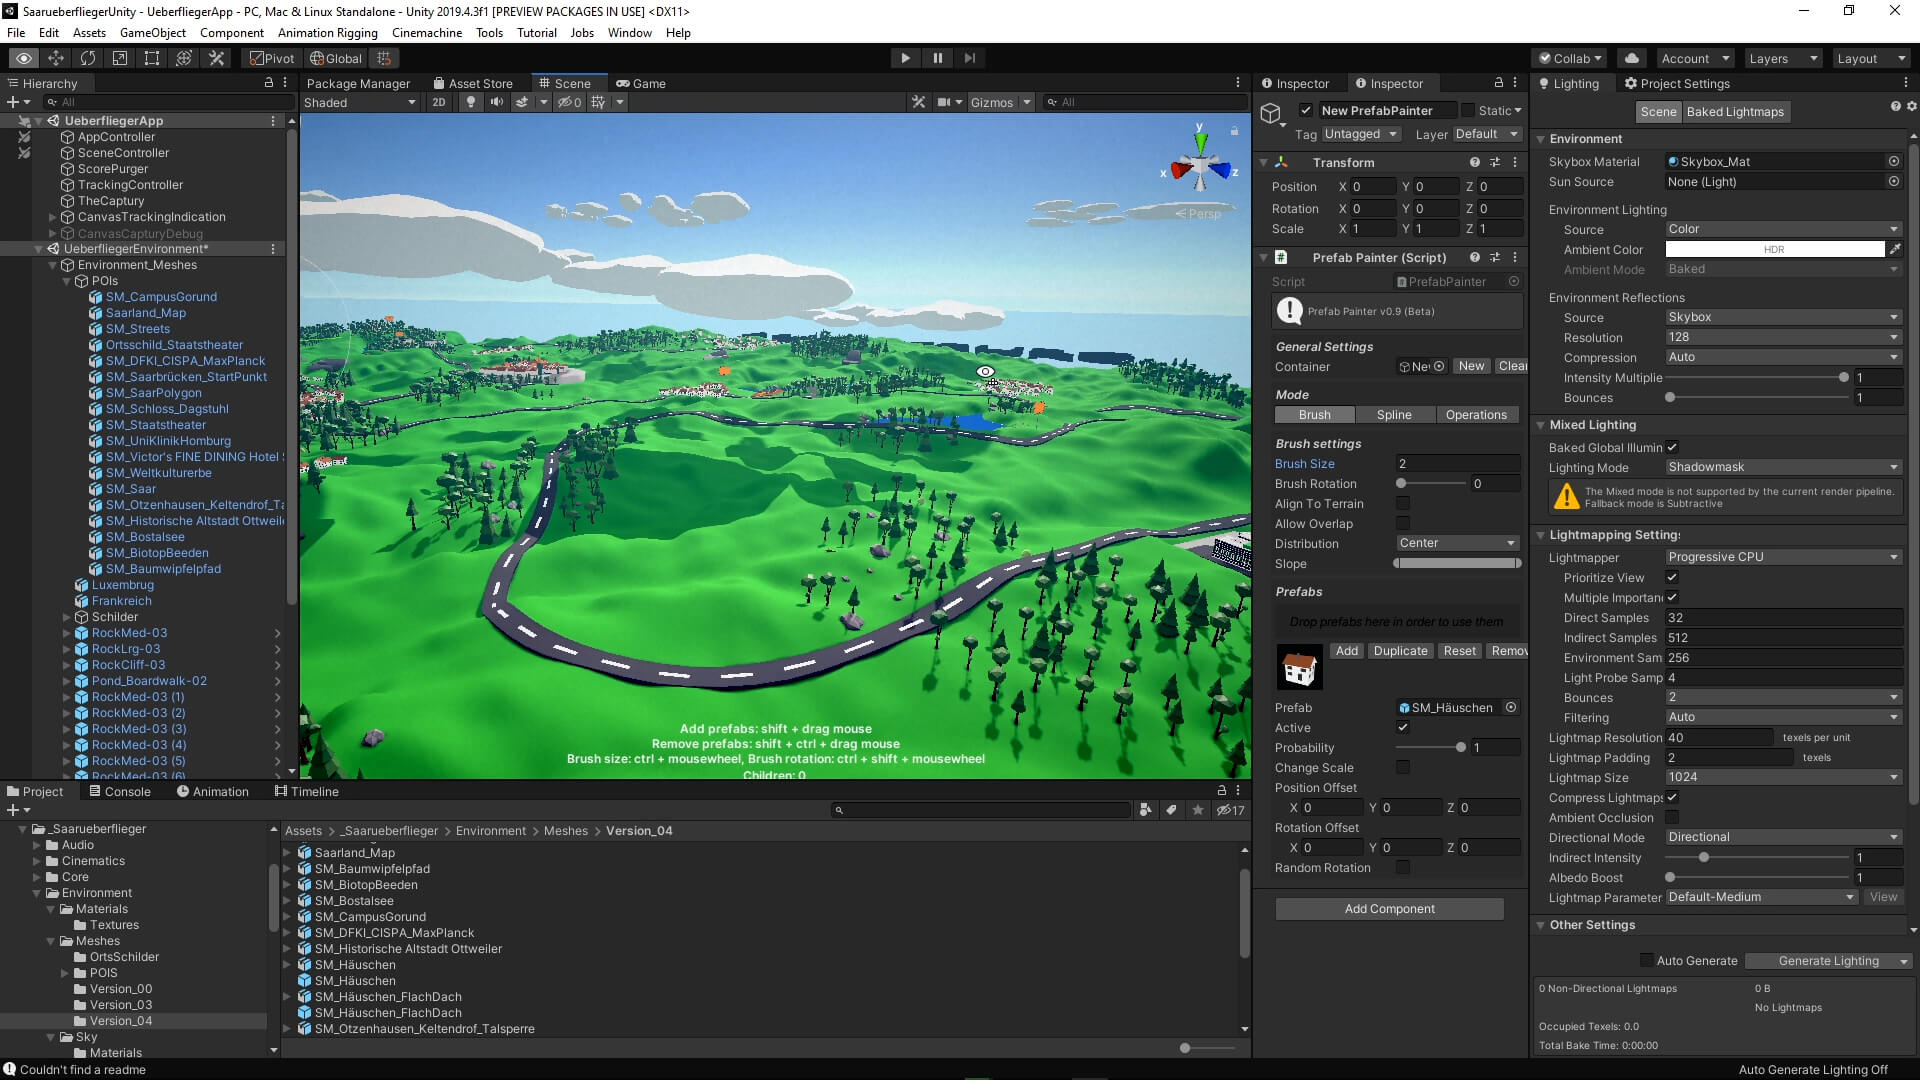Switch to the Console tab

click(x=120, y=791)
